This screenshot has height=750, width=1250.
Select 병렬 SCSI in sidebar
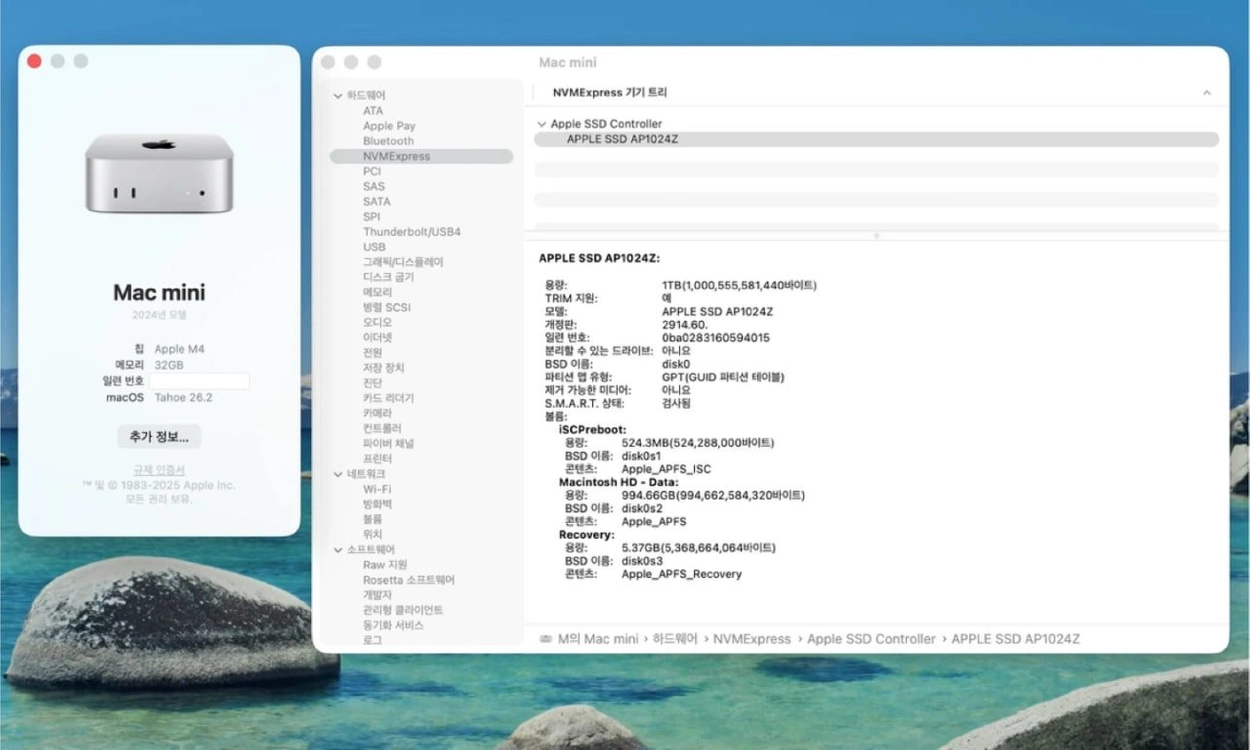point(386,307)
